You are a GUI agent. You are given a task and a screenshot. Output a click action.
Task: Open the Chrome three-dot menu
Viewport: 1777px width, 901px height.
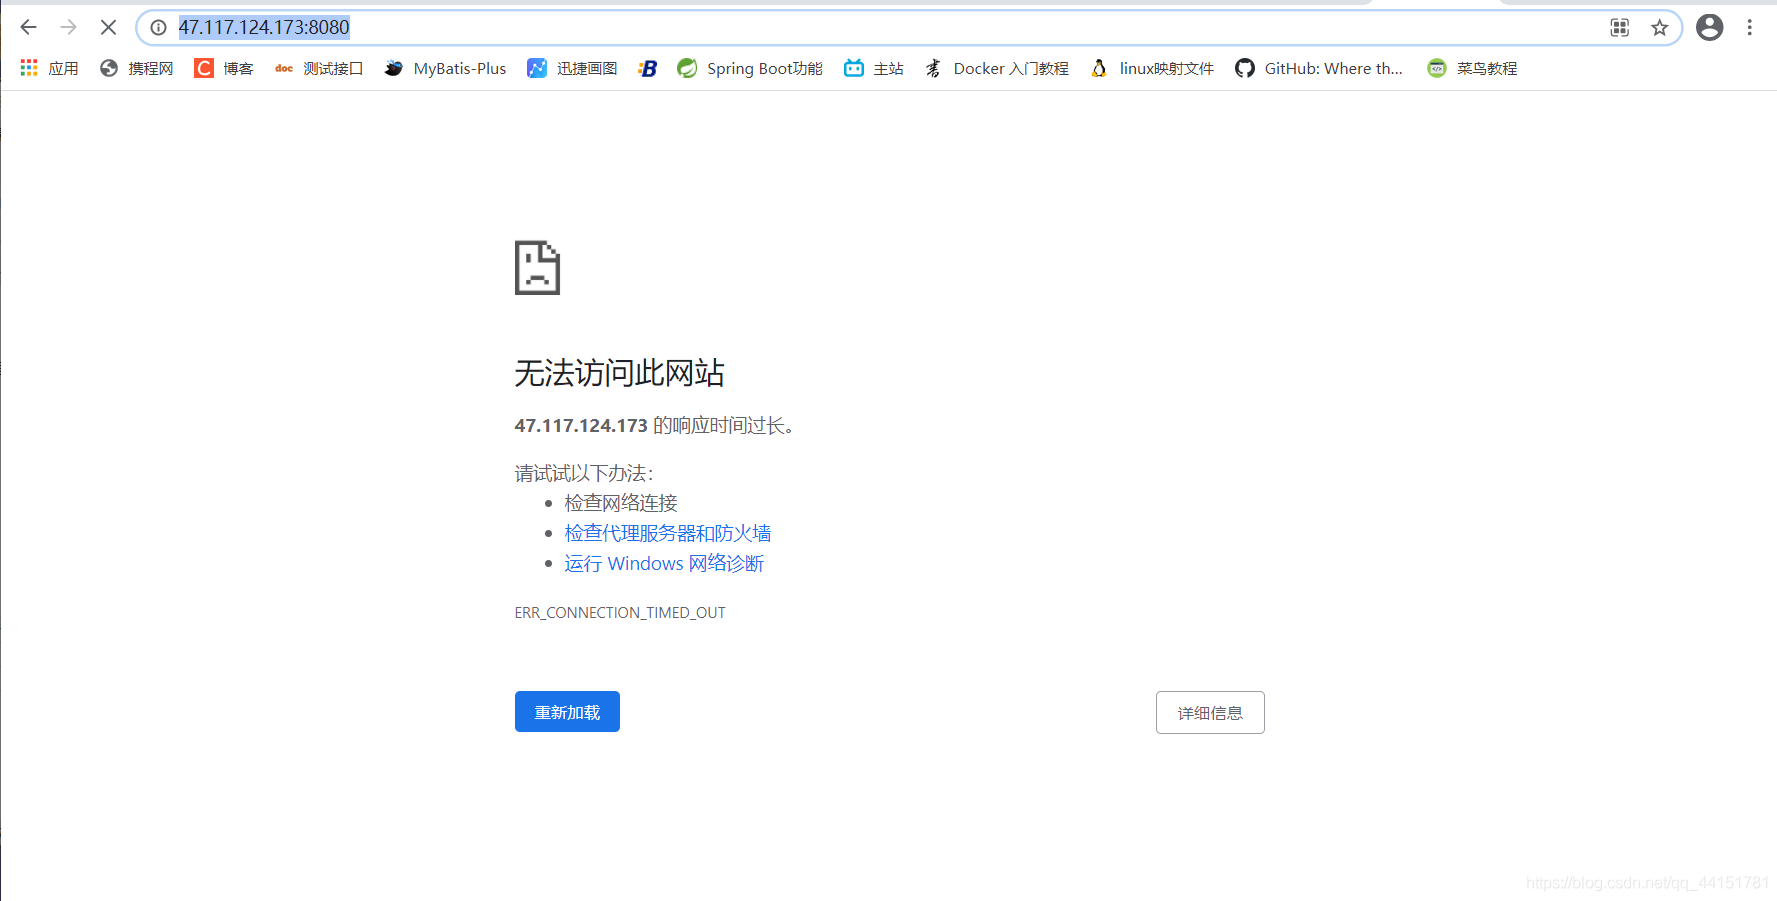coord(1751,27)
